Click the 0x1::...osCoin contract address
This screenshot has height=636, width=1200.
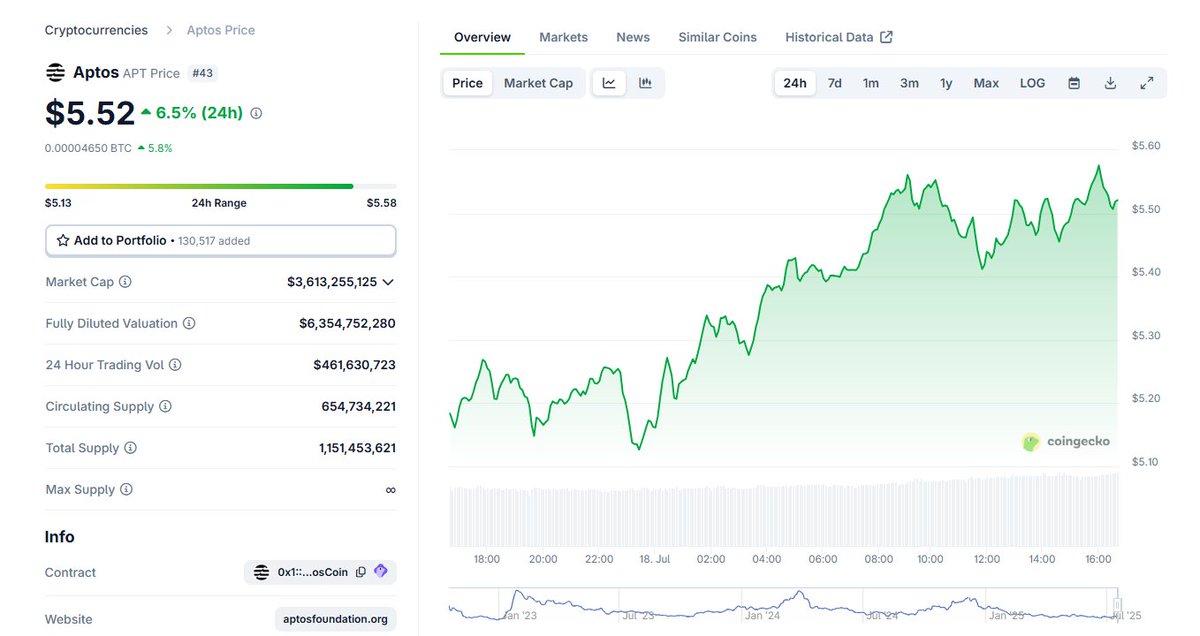click(313, 572)
